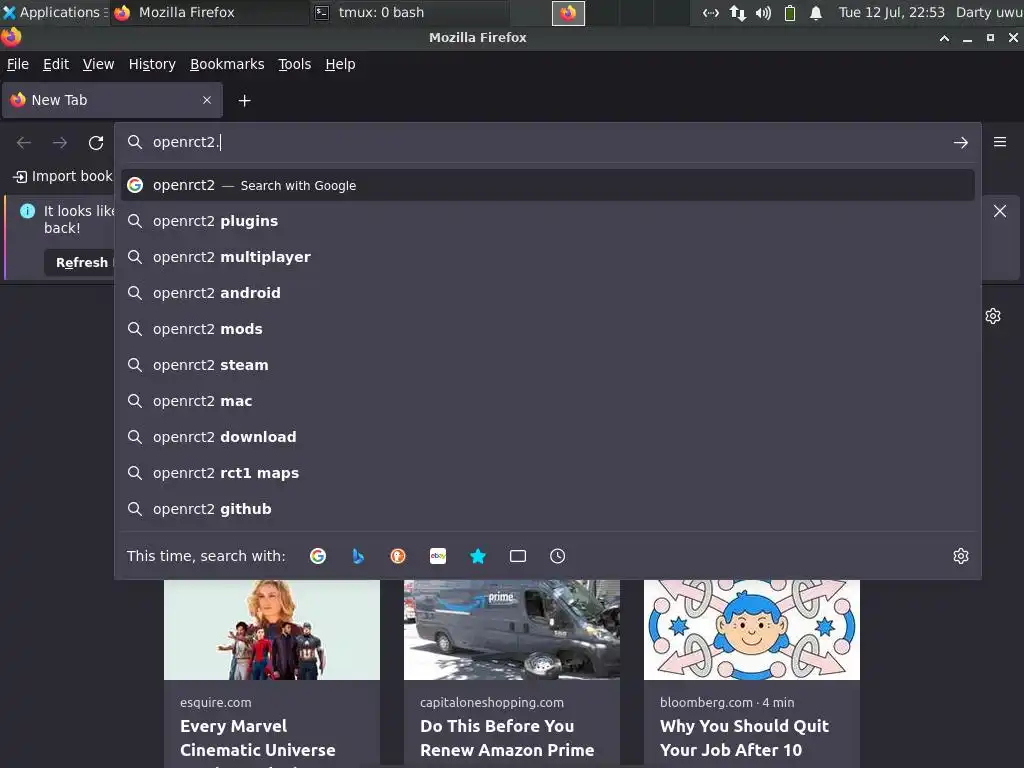
Task: Choose suggestion openrct2 rct1 maps
Action: (x=547, y=473)
